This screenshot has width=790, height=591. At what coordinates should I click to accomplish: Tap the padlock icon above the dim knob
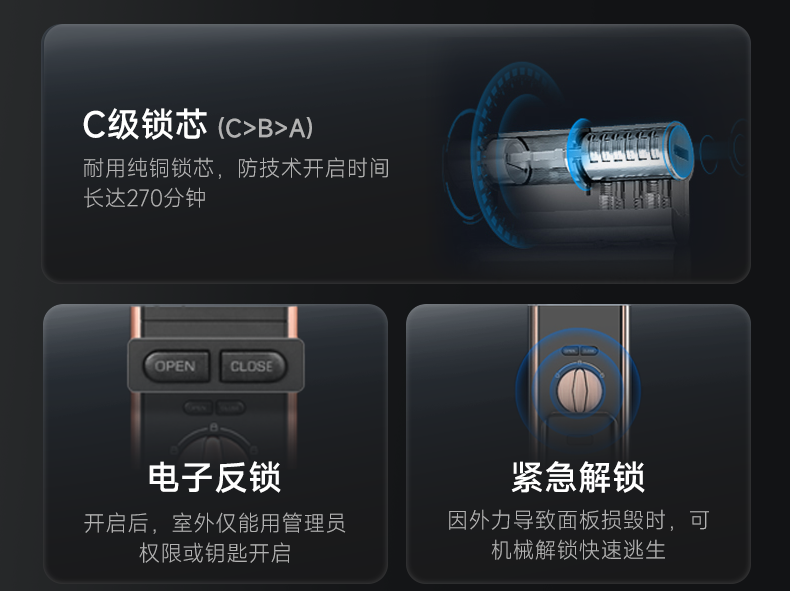pyautogui.click(x=214, y=427)
